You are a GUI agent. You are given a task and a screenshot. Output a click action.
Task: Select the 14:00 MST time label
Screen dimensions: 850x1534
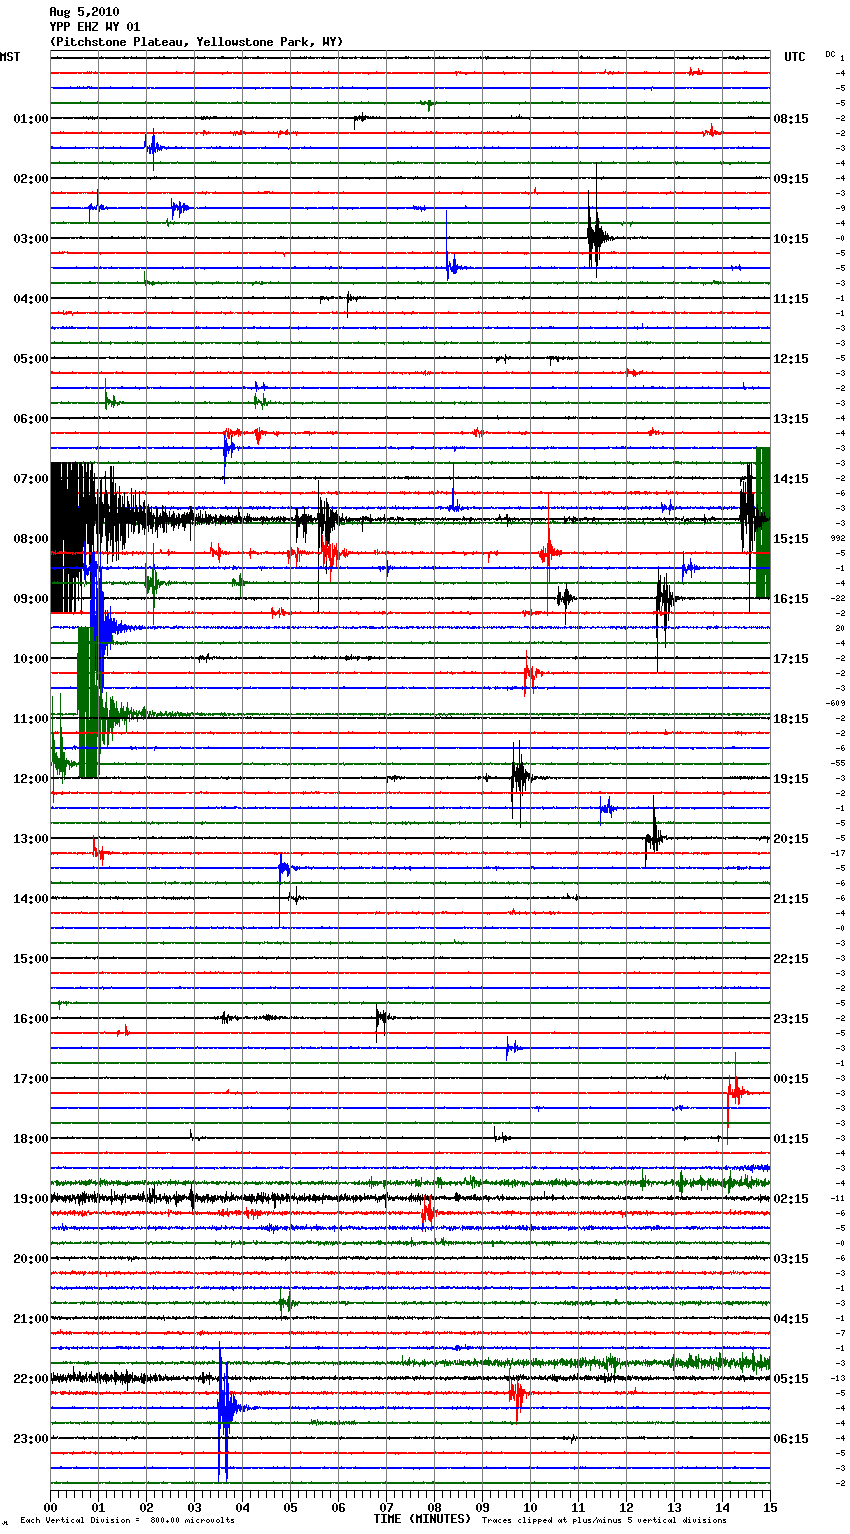click(31, 899)
